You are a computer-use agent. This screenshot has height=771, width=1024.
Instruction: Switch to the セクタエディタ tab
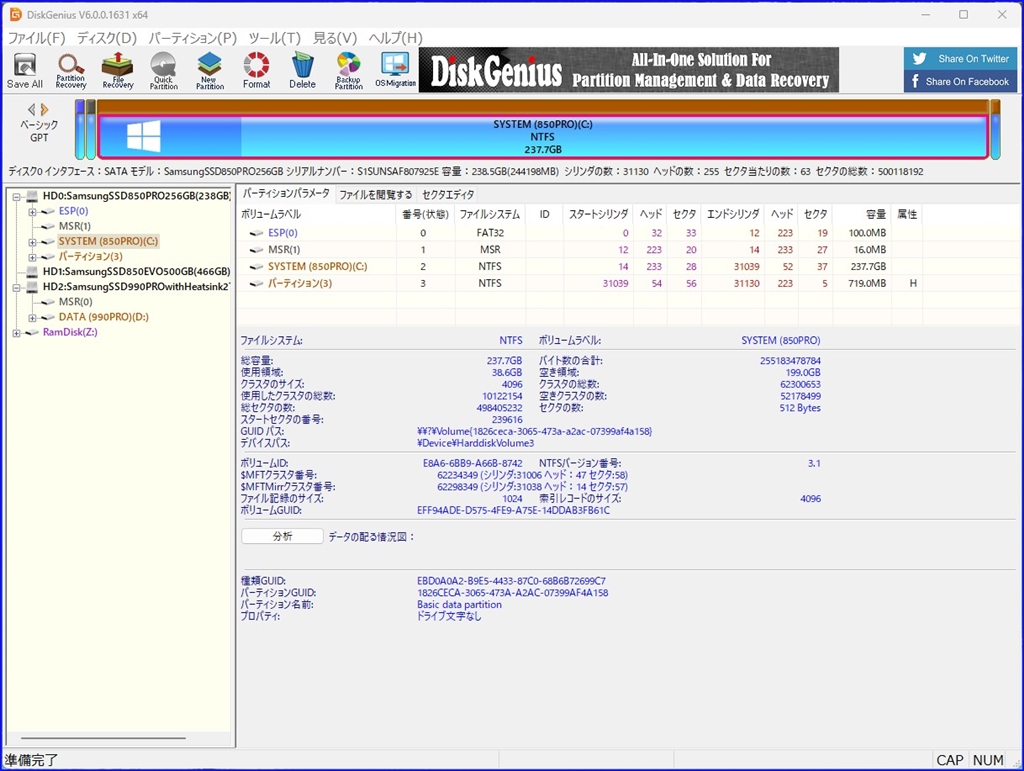point(448,194)
